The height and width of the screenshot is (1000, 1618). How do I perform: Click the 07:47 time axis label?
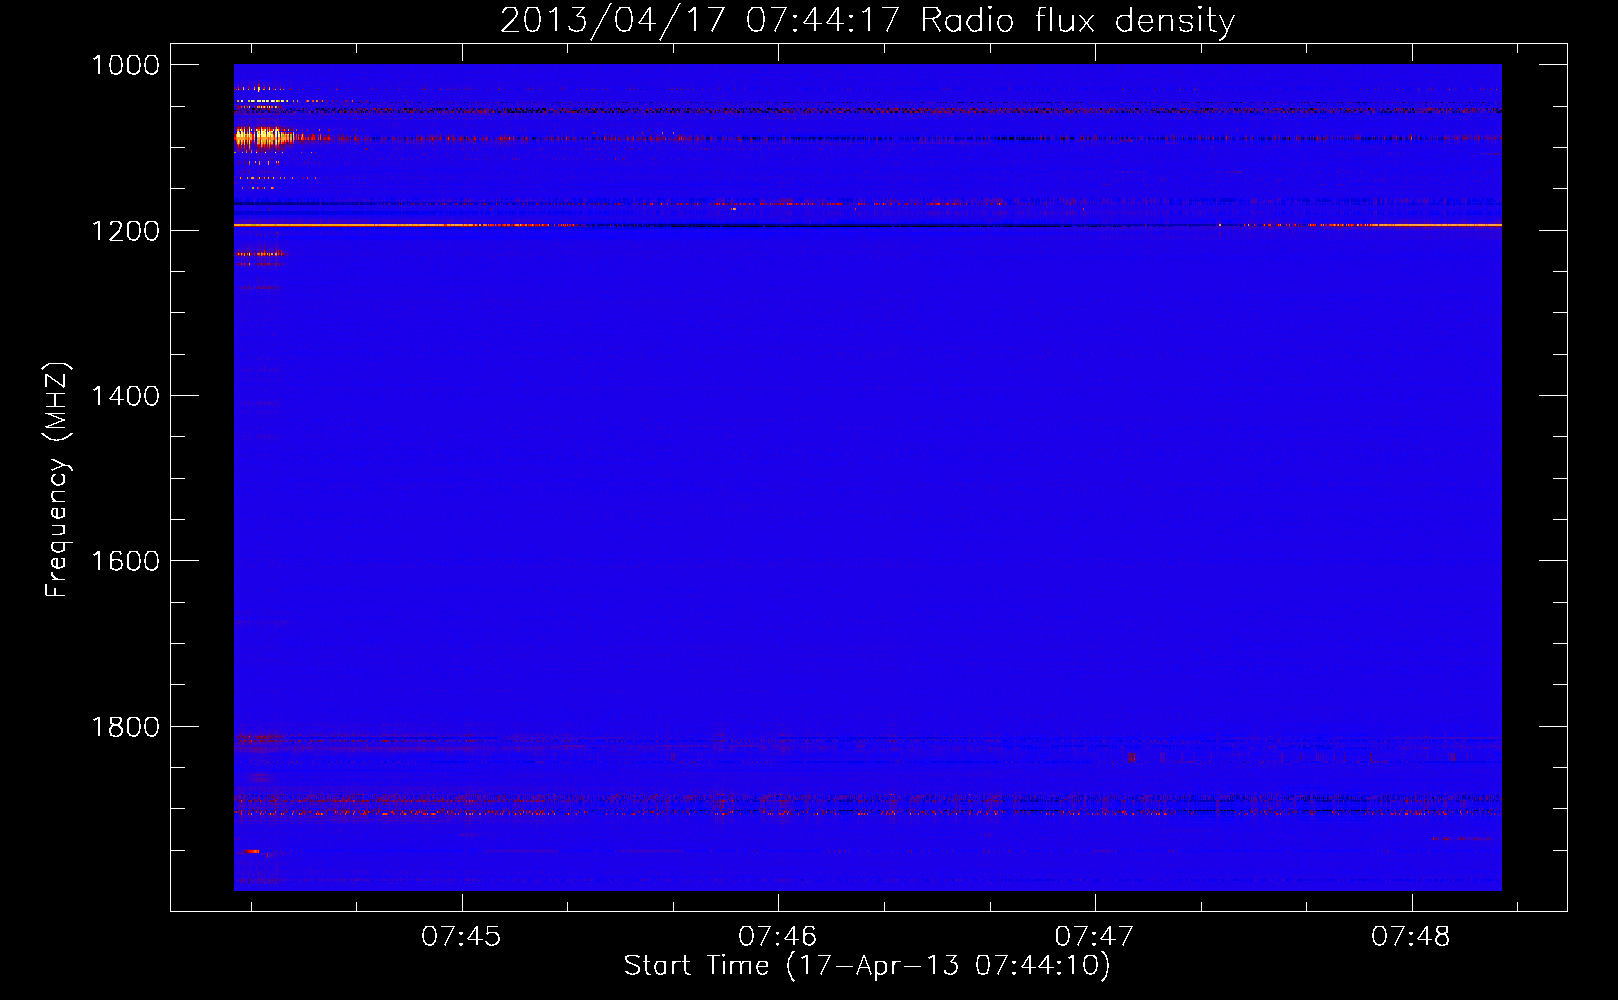click(1094, 937)
